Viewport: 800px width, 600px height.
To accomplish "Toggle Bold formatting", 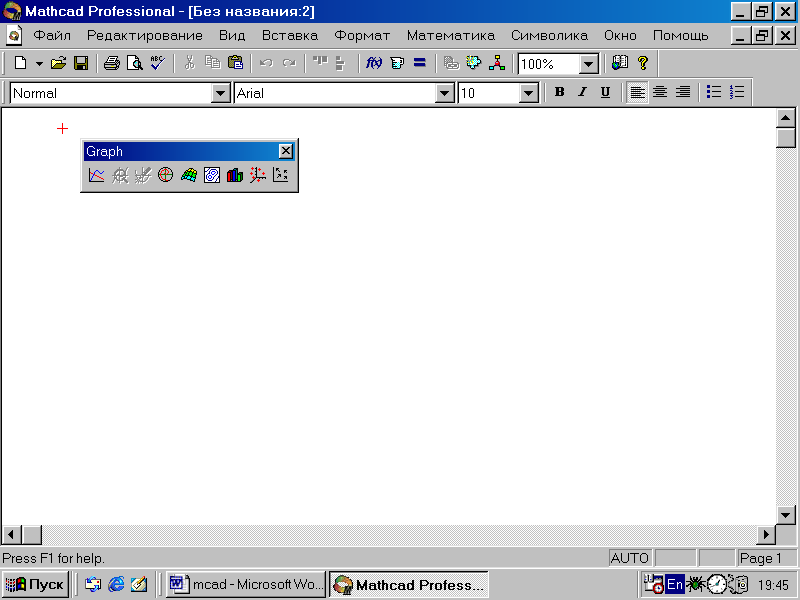I will click(x=560, y=92).
